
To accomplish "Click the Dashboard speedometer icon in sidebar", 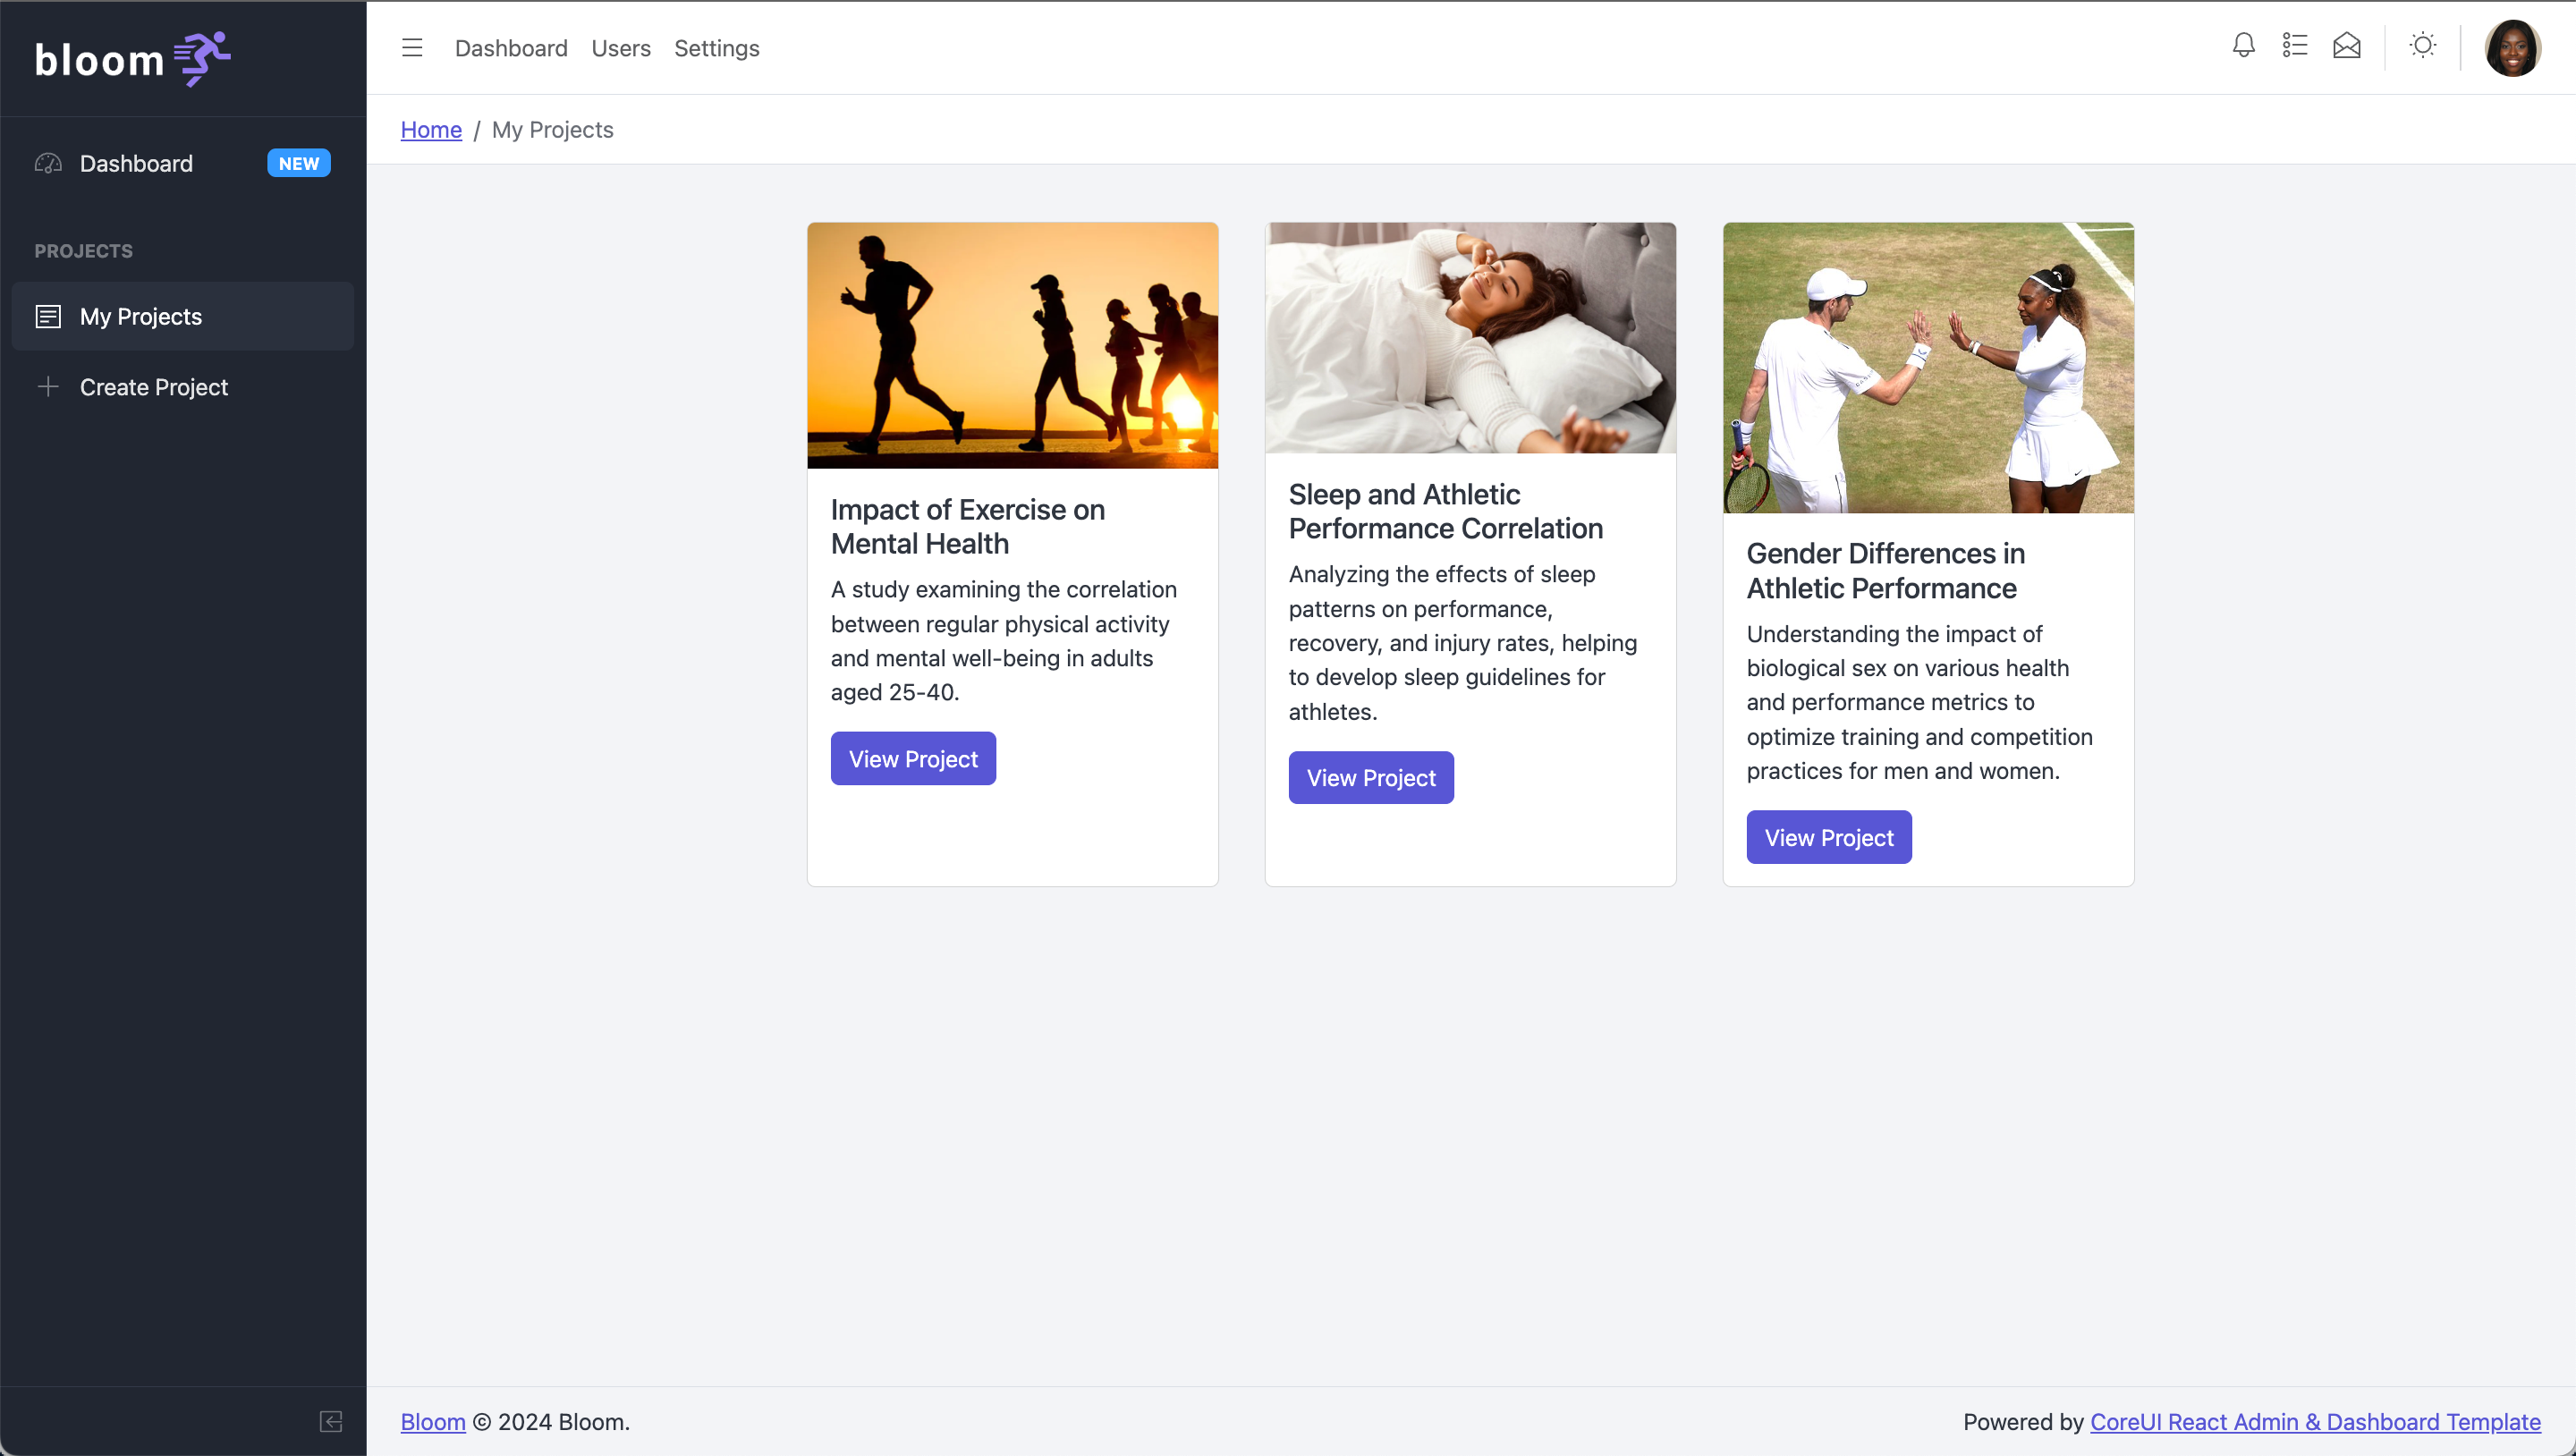I will (x=48, y=164).
